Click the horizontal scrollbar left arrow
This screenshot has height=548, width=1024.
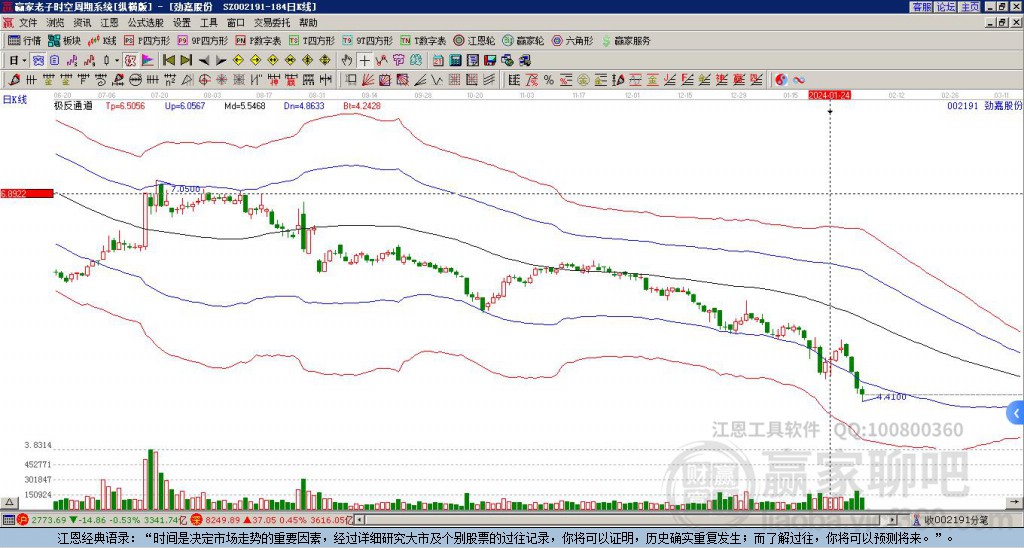pos(359,520)
